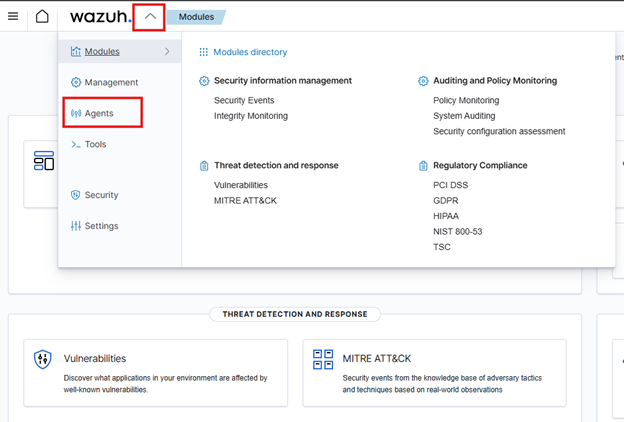The image size is (624, 422).
Task: Select Threat detection and response menu heading
Action: point(276,166)
